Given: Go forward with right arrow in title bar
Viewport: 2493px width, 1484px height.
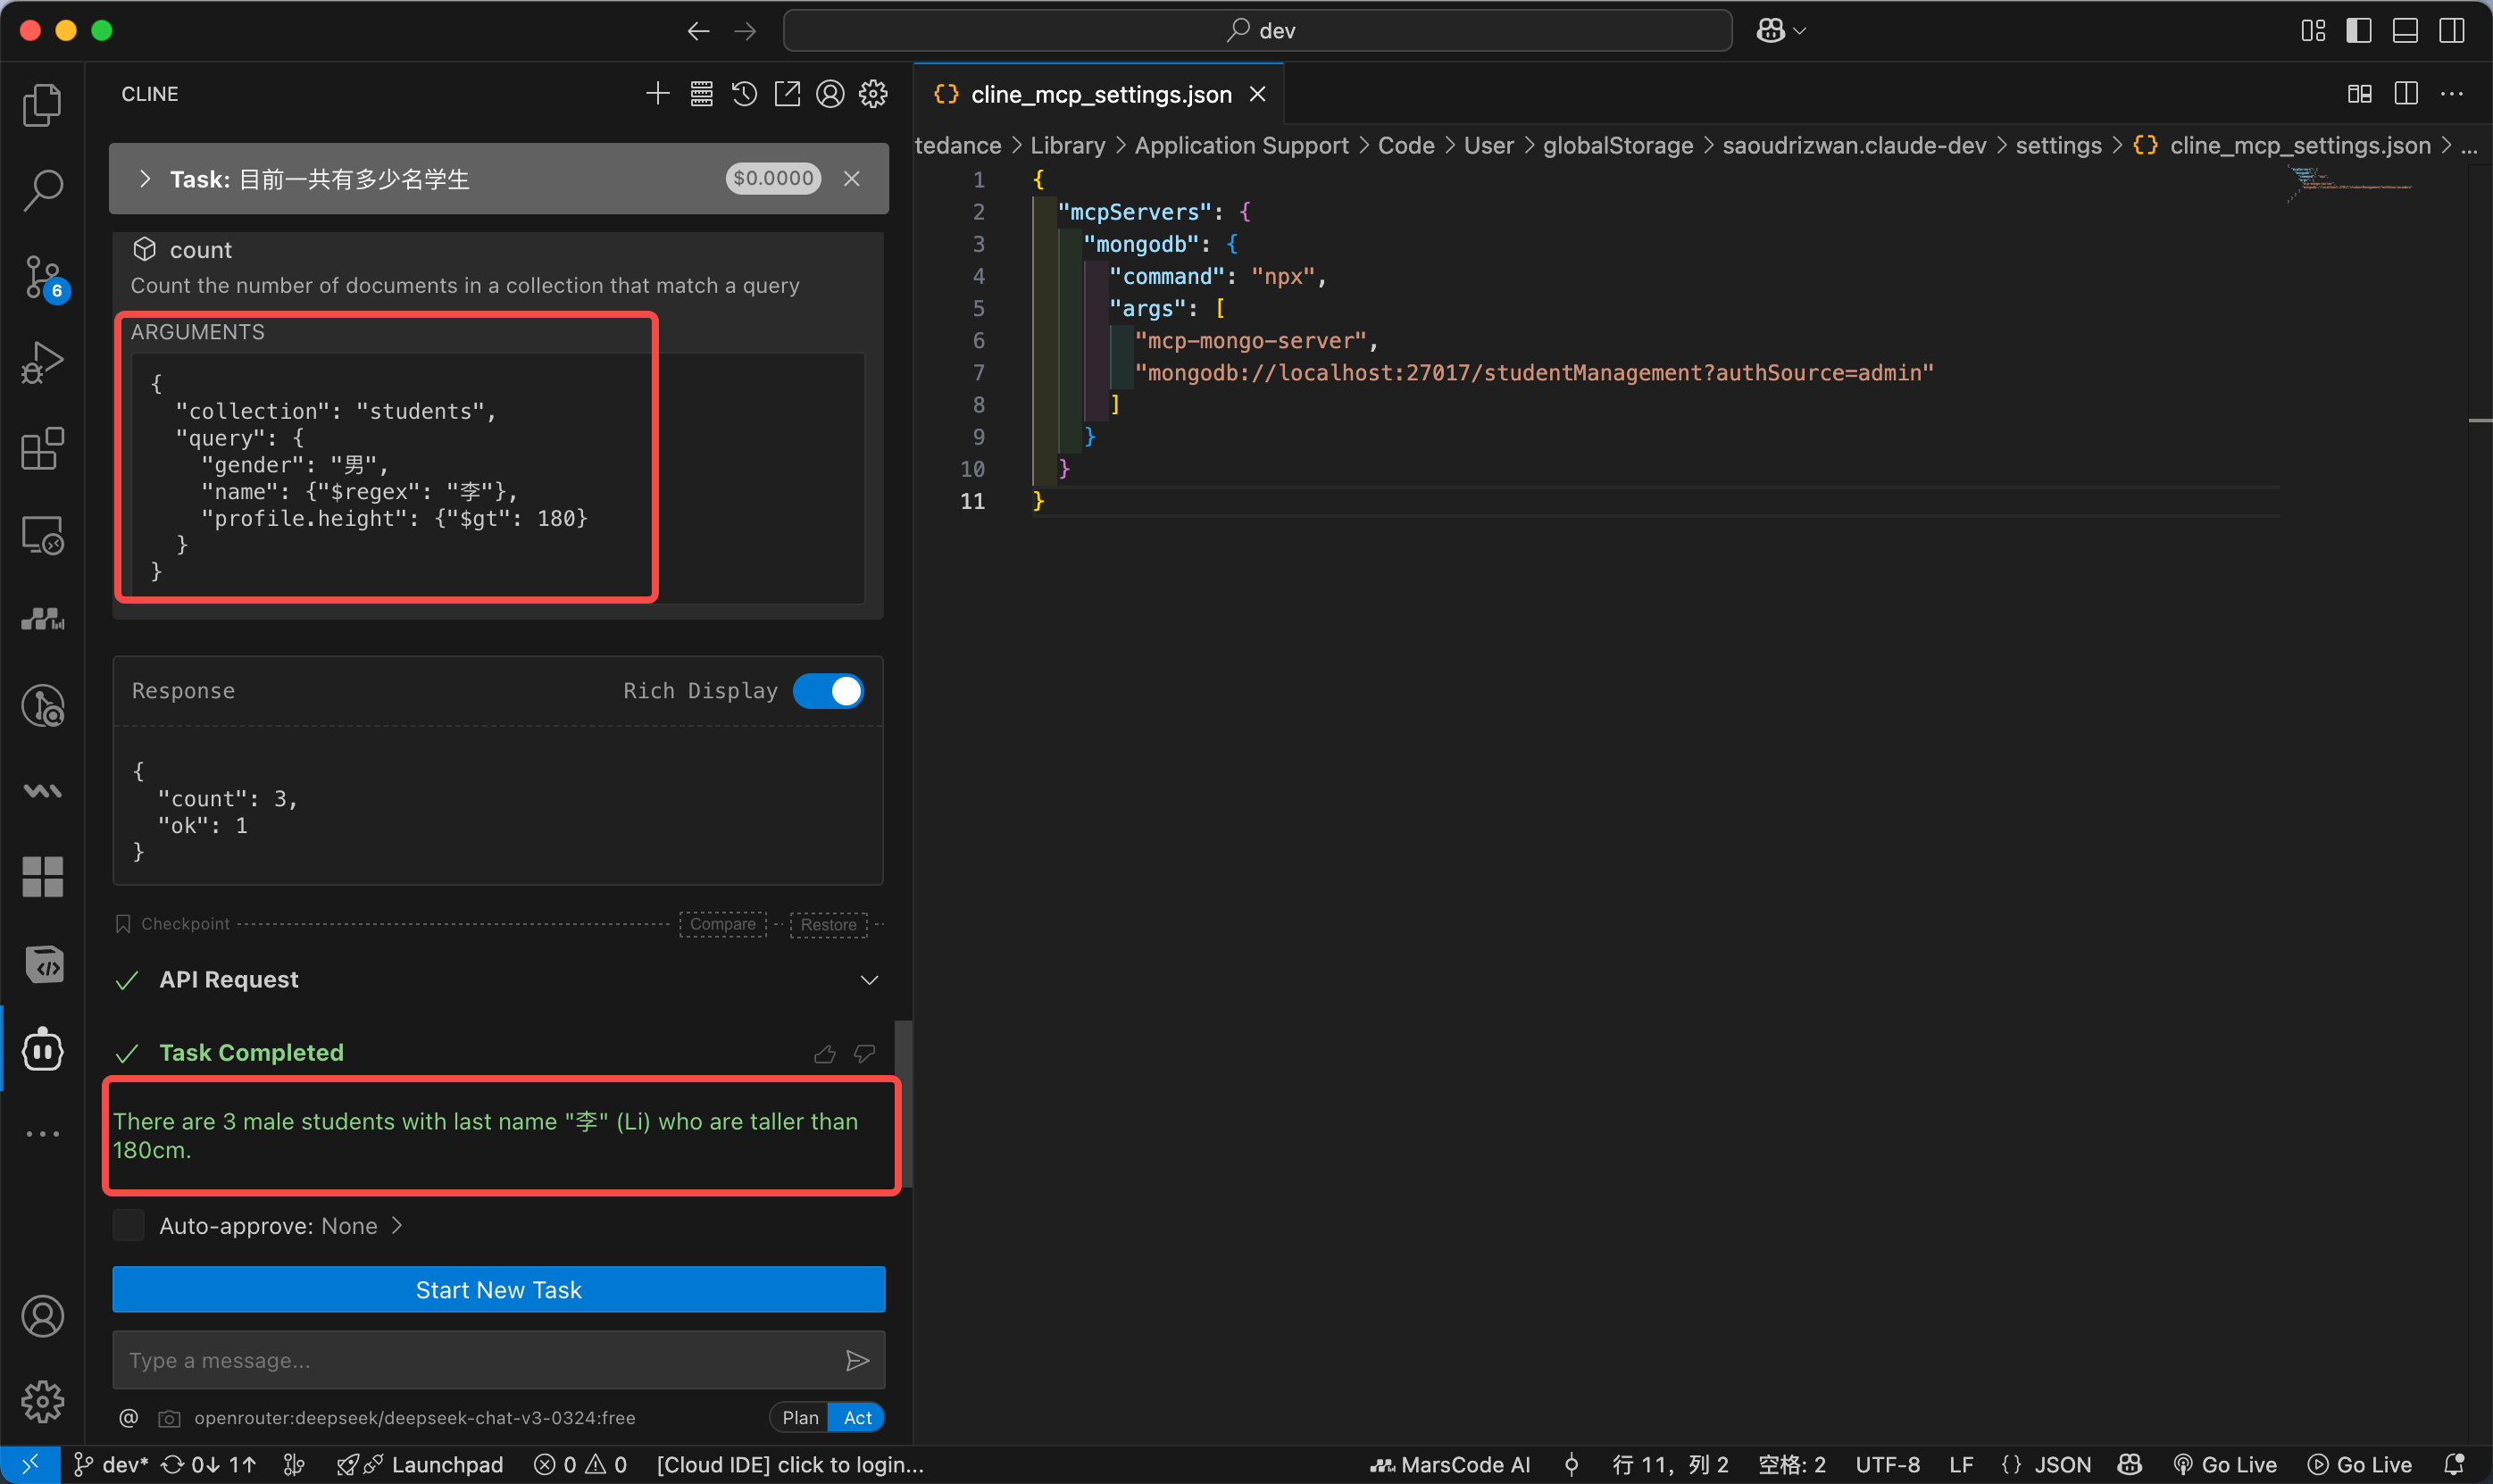Looking at the screenshot, I should click(x=745, y=31).
